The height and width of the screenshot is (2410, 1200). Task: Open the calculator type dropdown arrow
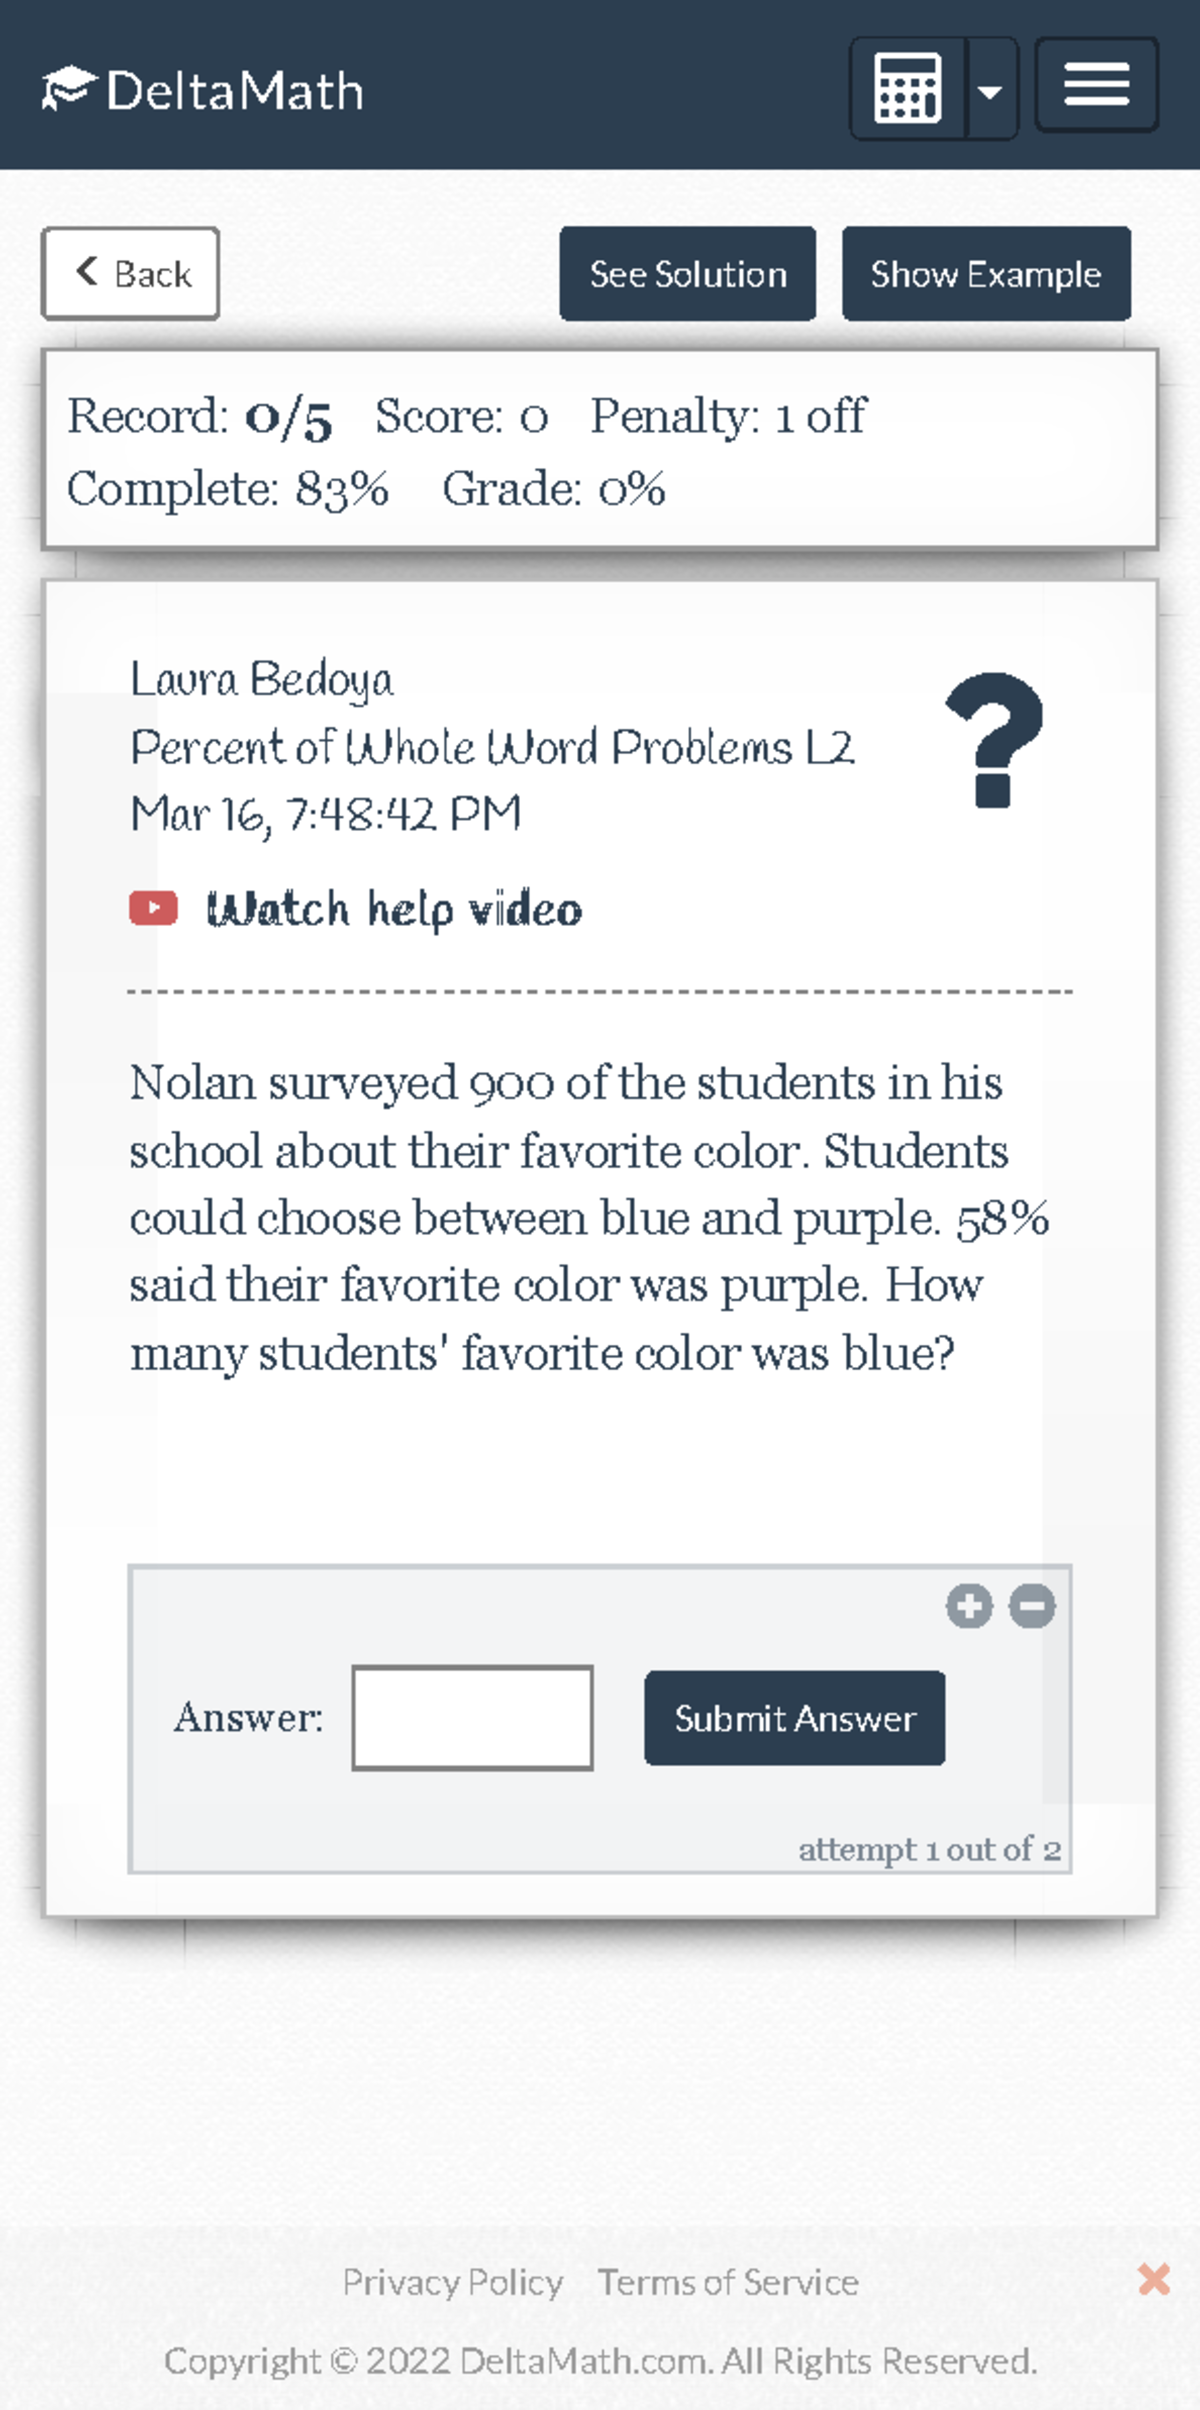[992, 90]
